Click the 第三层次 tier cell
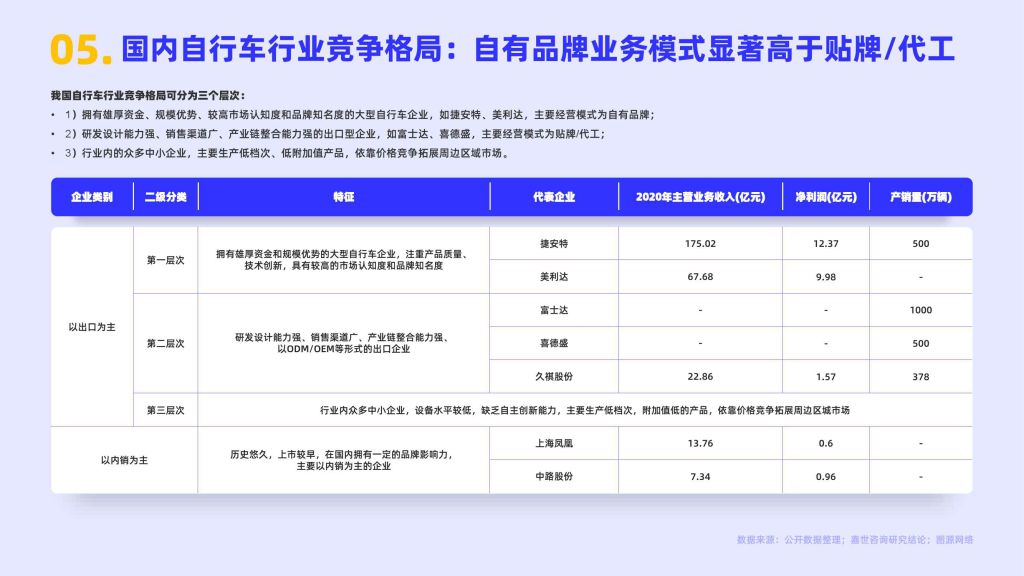Screen dimensions: 1024x576 point(166,410)
